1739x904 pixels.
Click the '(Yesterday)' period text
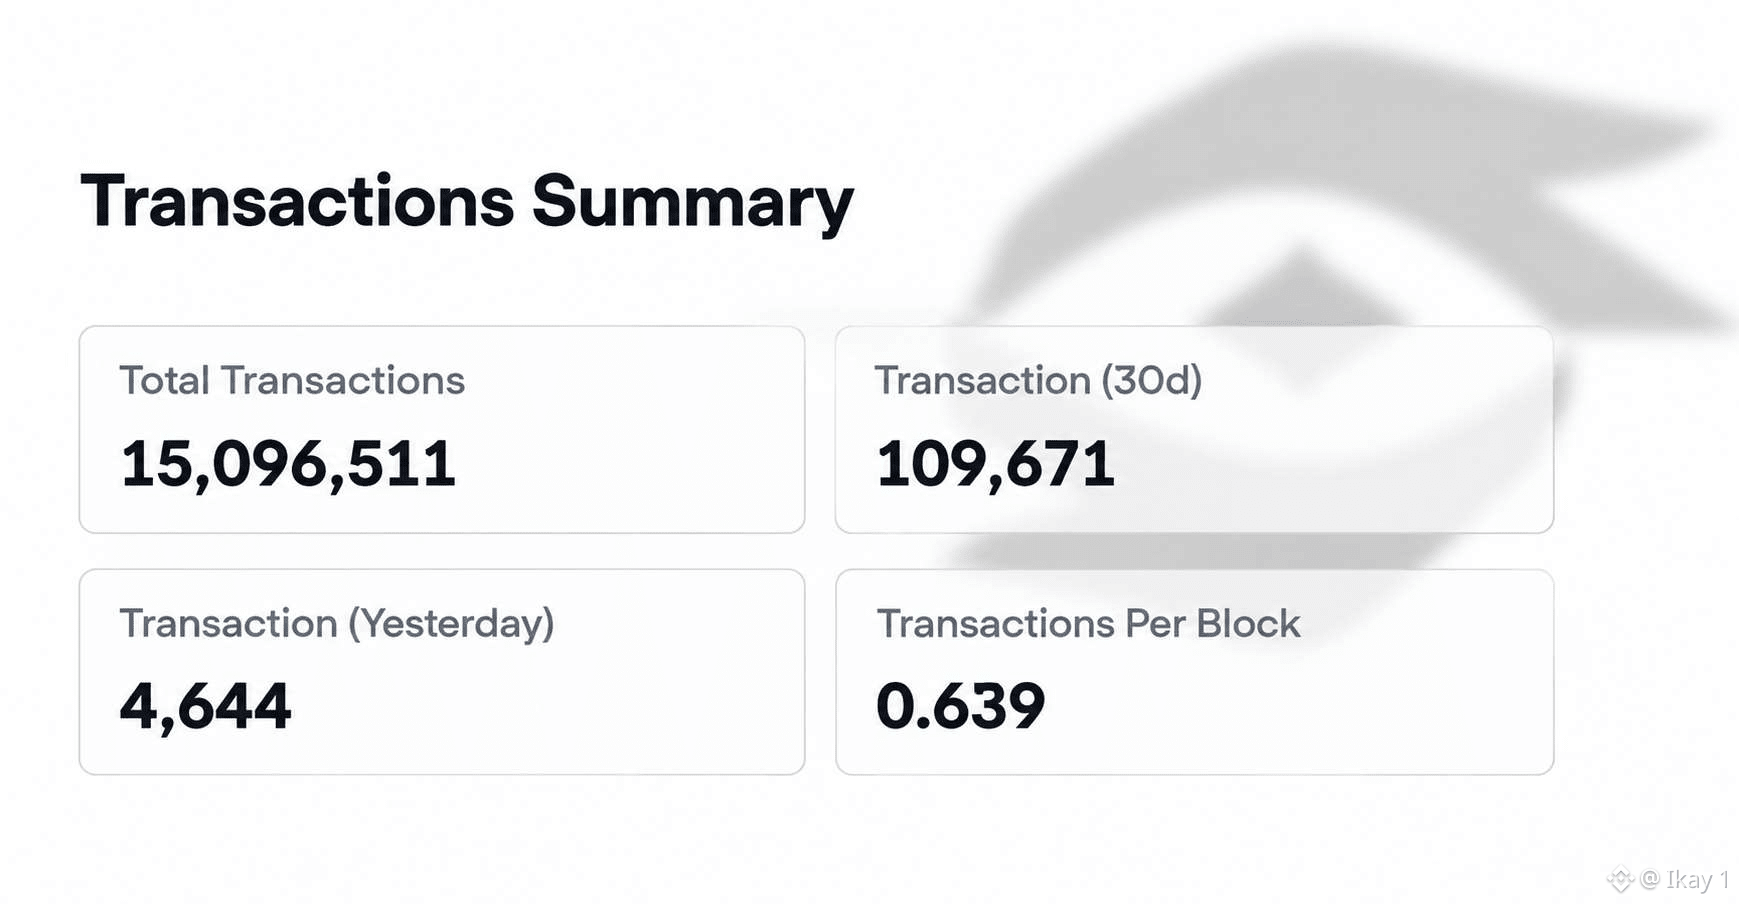pos(451,624)
